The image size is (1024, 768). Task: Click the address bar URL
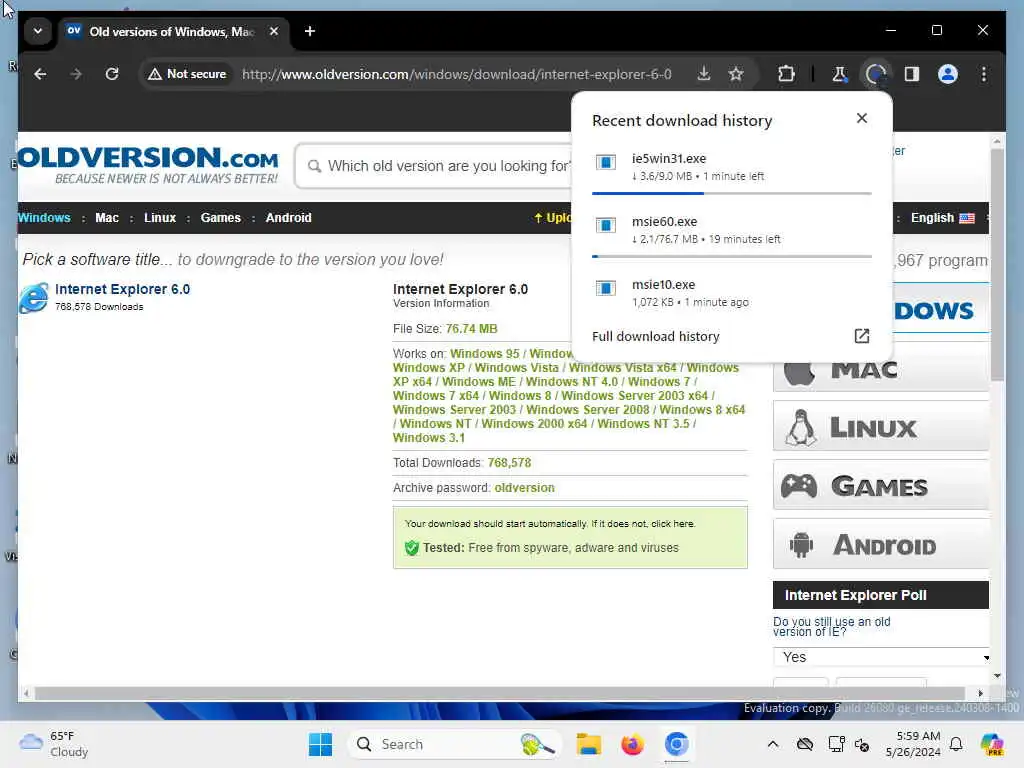click(456, 74)
